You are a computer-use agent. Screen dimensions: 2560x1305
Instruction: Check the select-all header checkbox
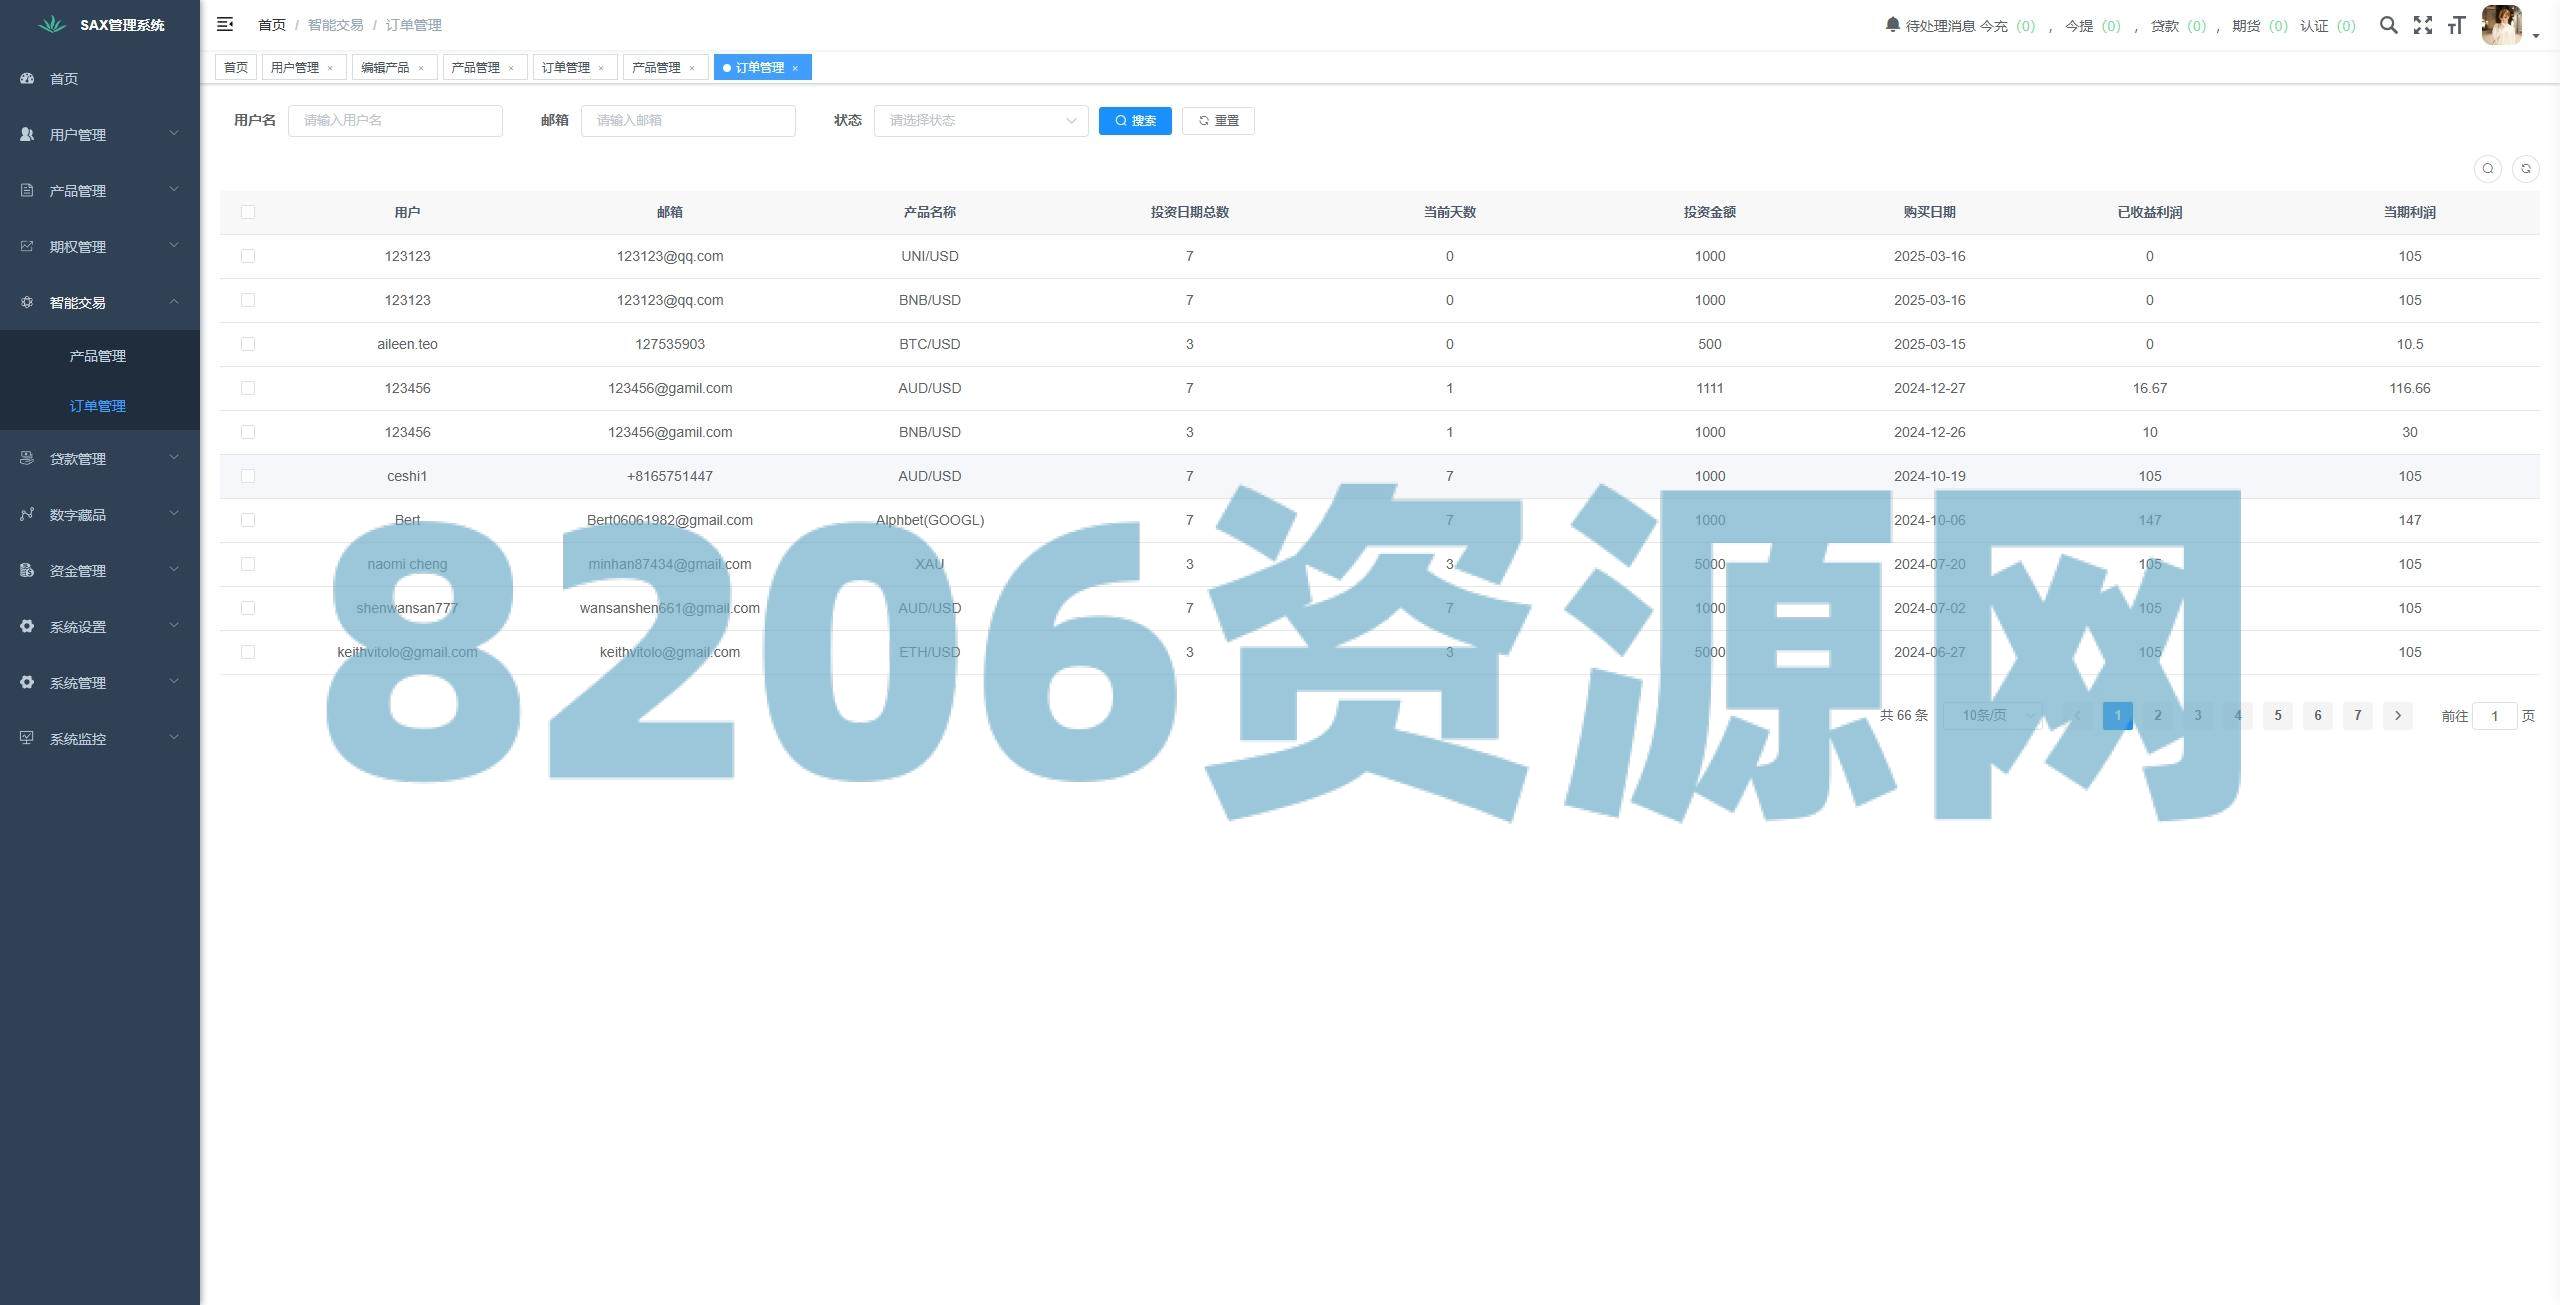coord(248,212)
